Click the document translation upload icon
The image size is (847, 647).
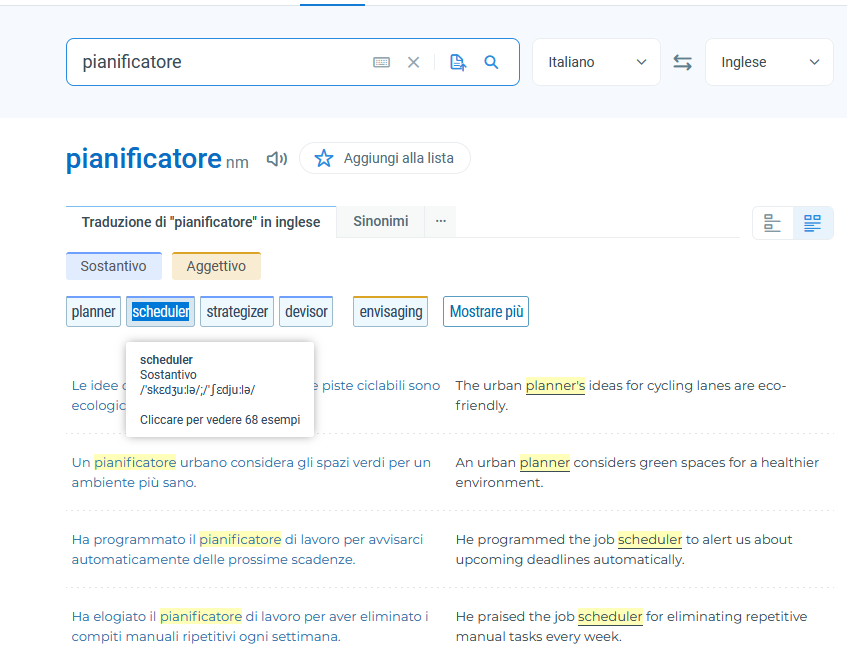[458, 62]
